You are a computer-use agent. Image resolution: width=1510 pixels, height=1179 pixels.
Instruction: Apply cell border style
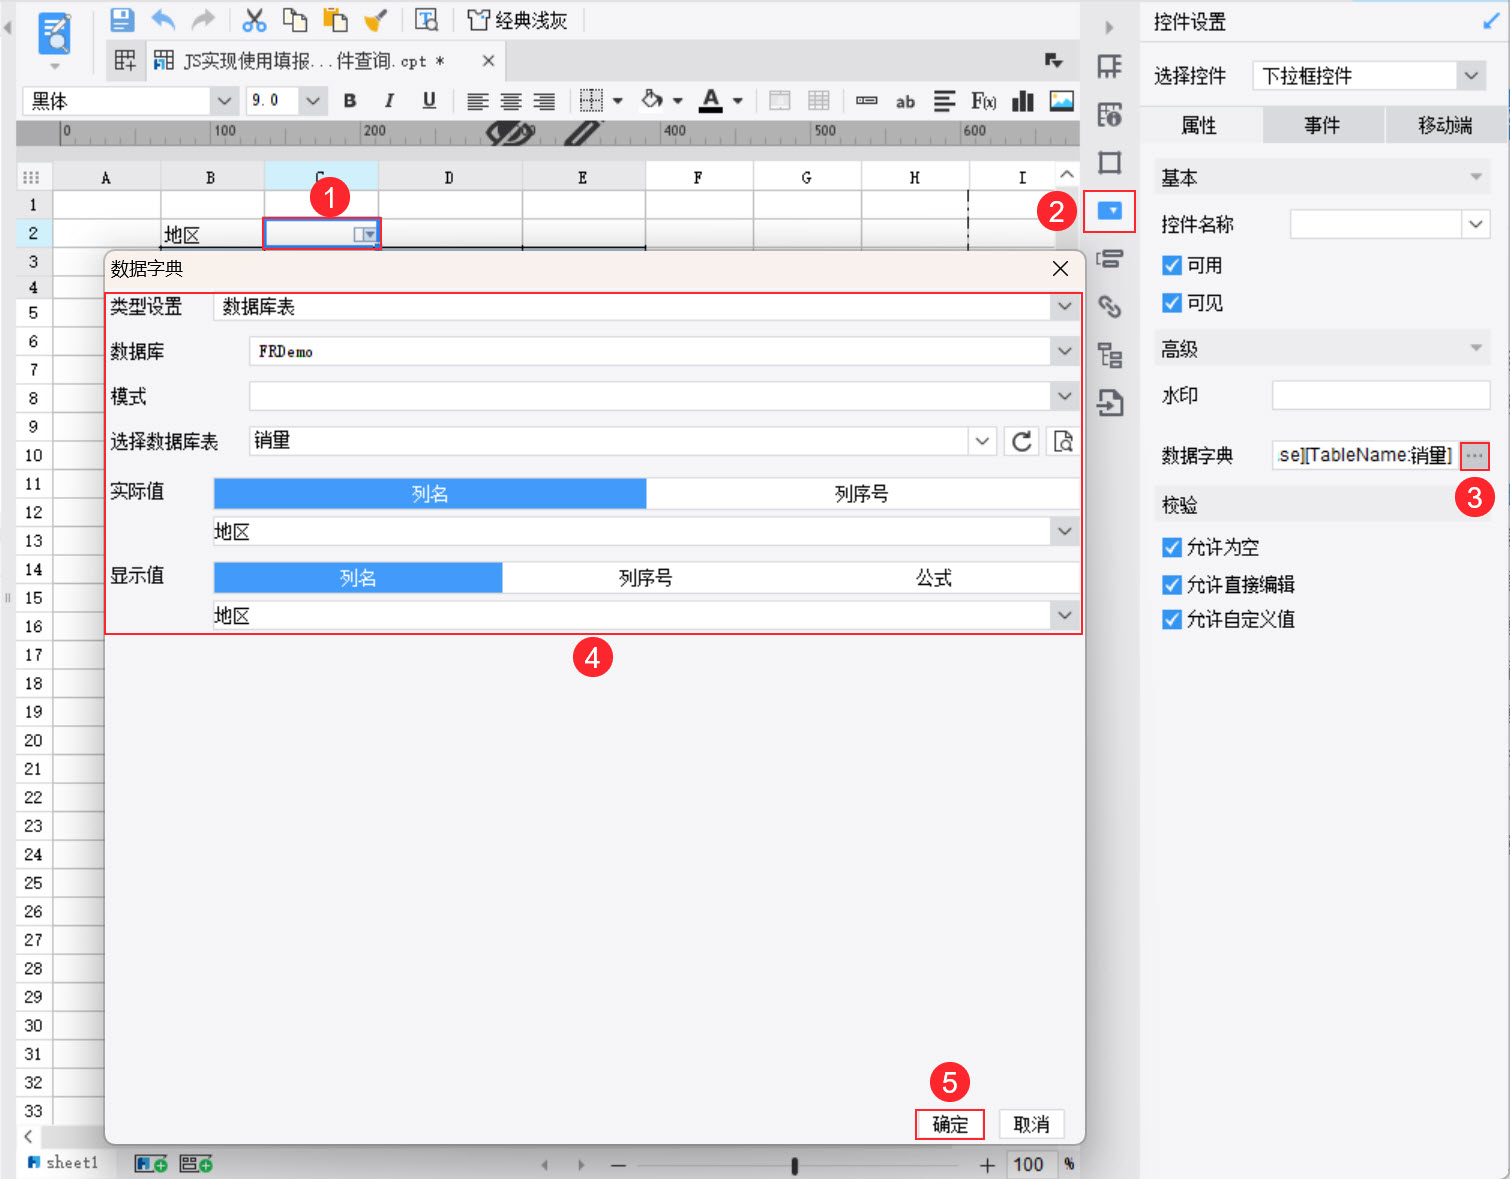coord(592,101)
